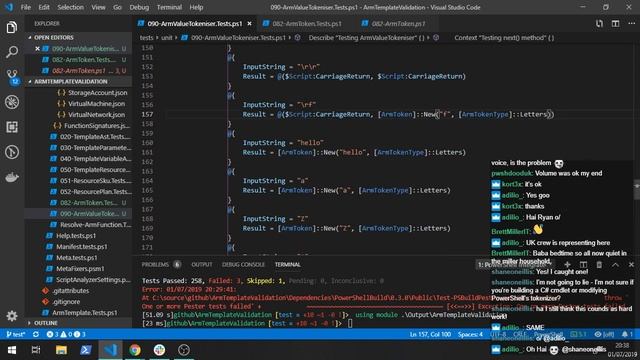Screen dimensions: 640x360
Task: Add a new terminal with plus icon
Action: (x=567, y=264)
